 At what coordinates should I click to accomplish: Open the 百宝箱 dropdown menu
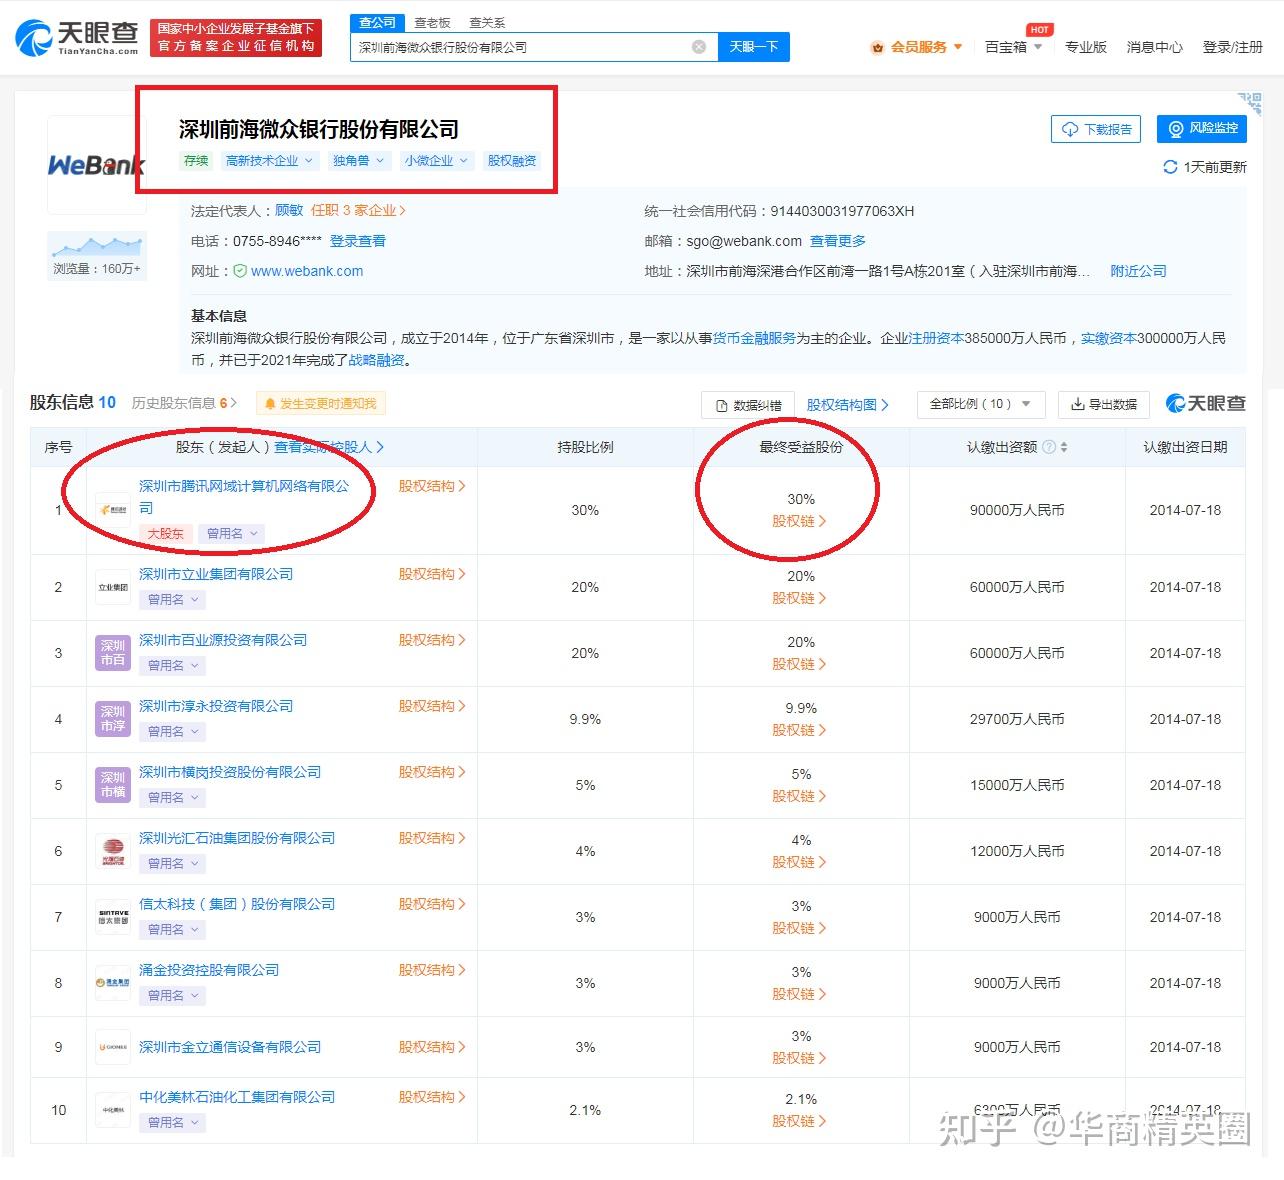[1013, 47]
